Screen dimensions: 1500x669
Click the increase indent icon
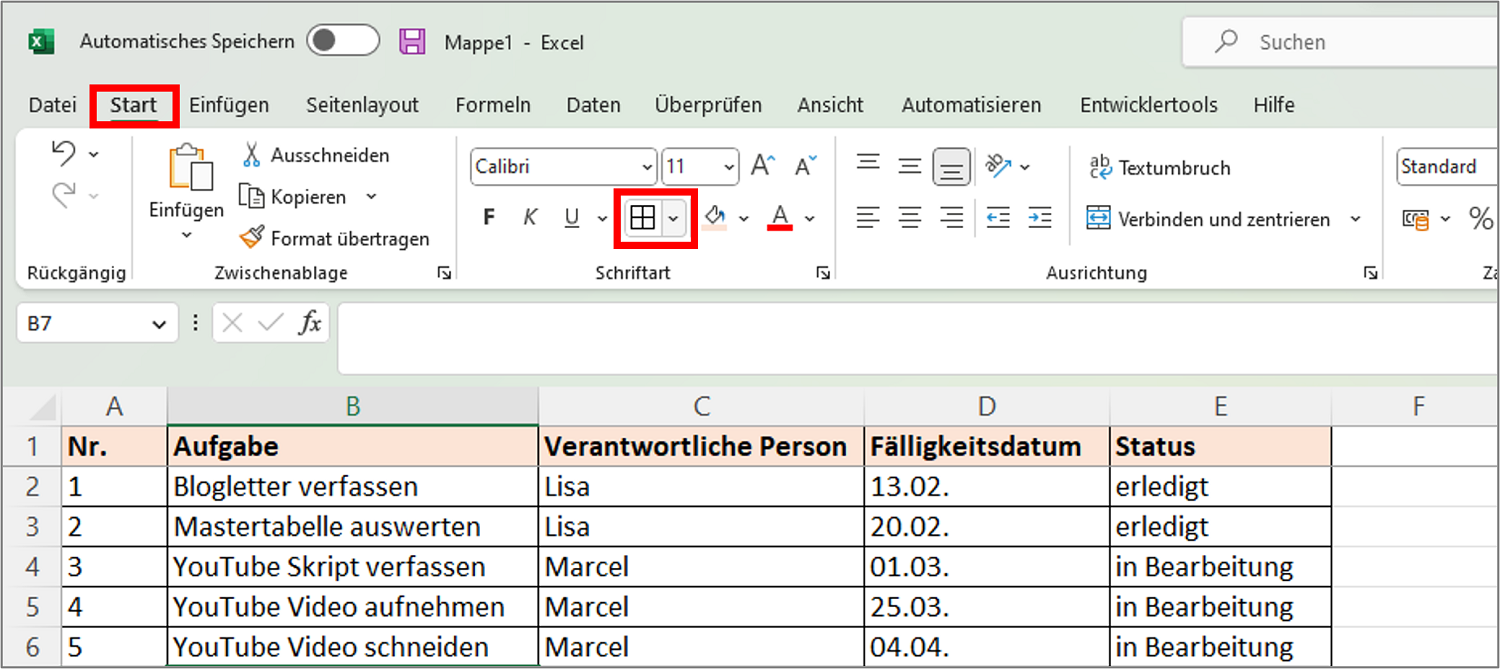click(1040, 217)
